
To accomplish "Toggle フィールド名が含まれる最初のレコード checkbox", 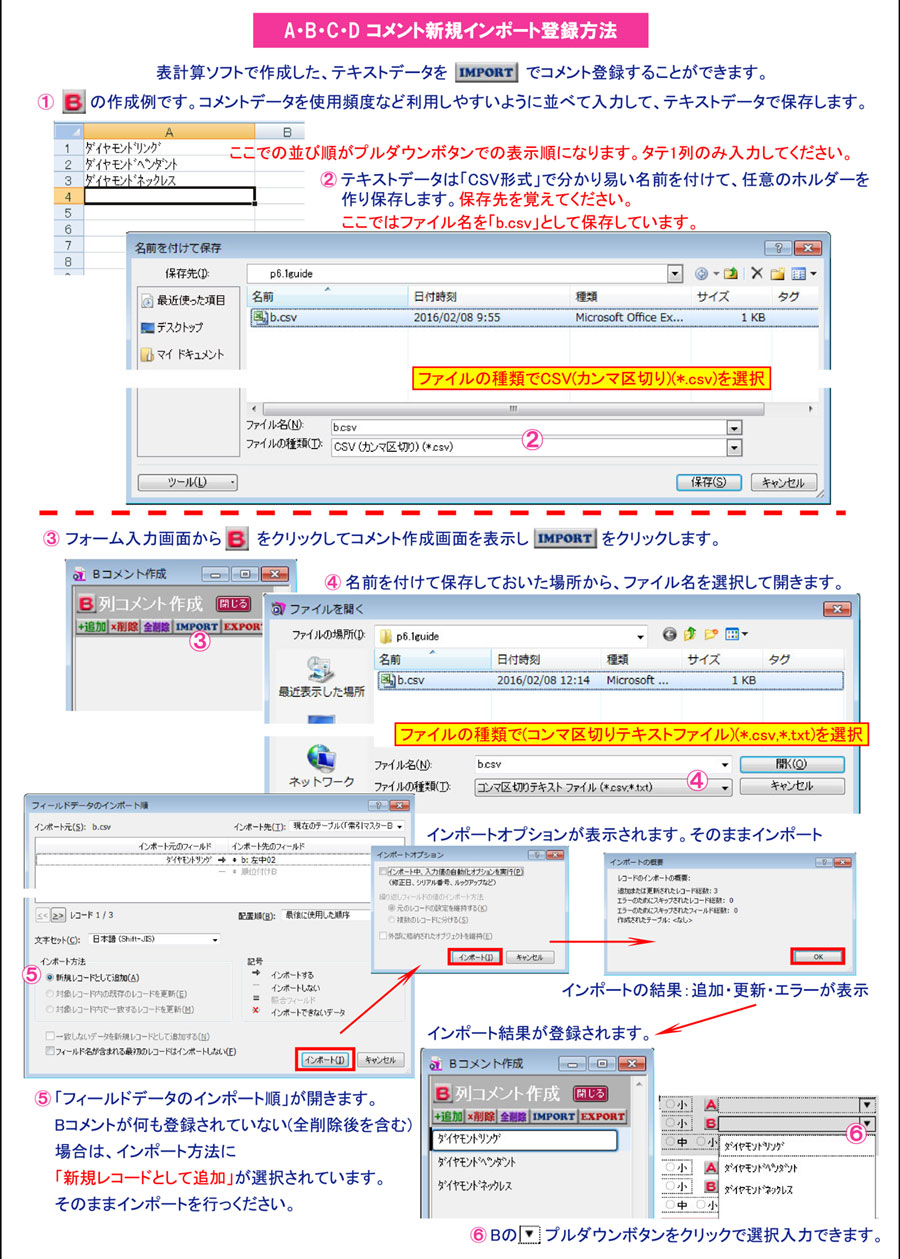I will point(50,1051).
